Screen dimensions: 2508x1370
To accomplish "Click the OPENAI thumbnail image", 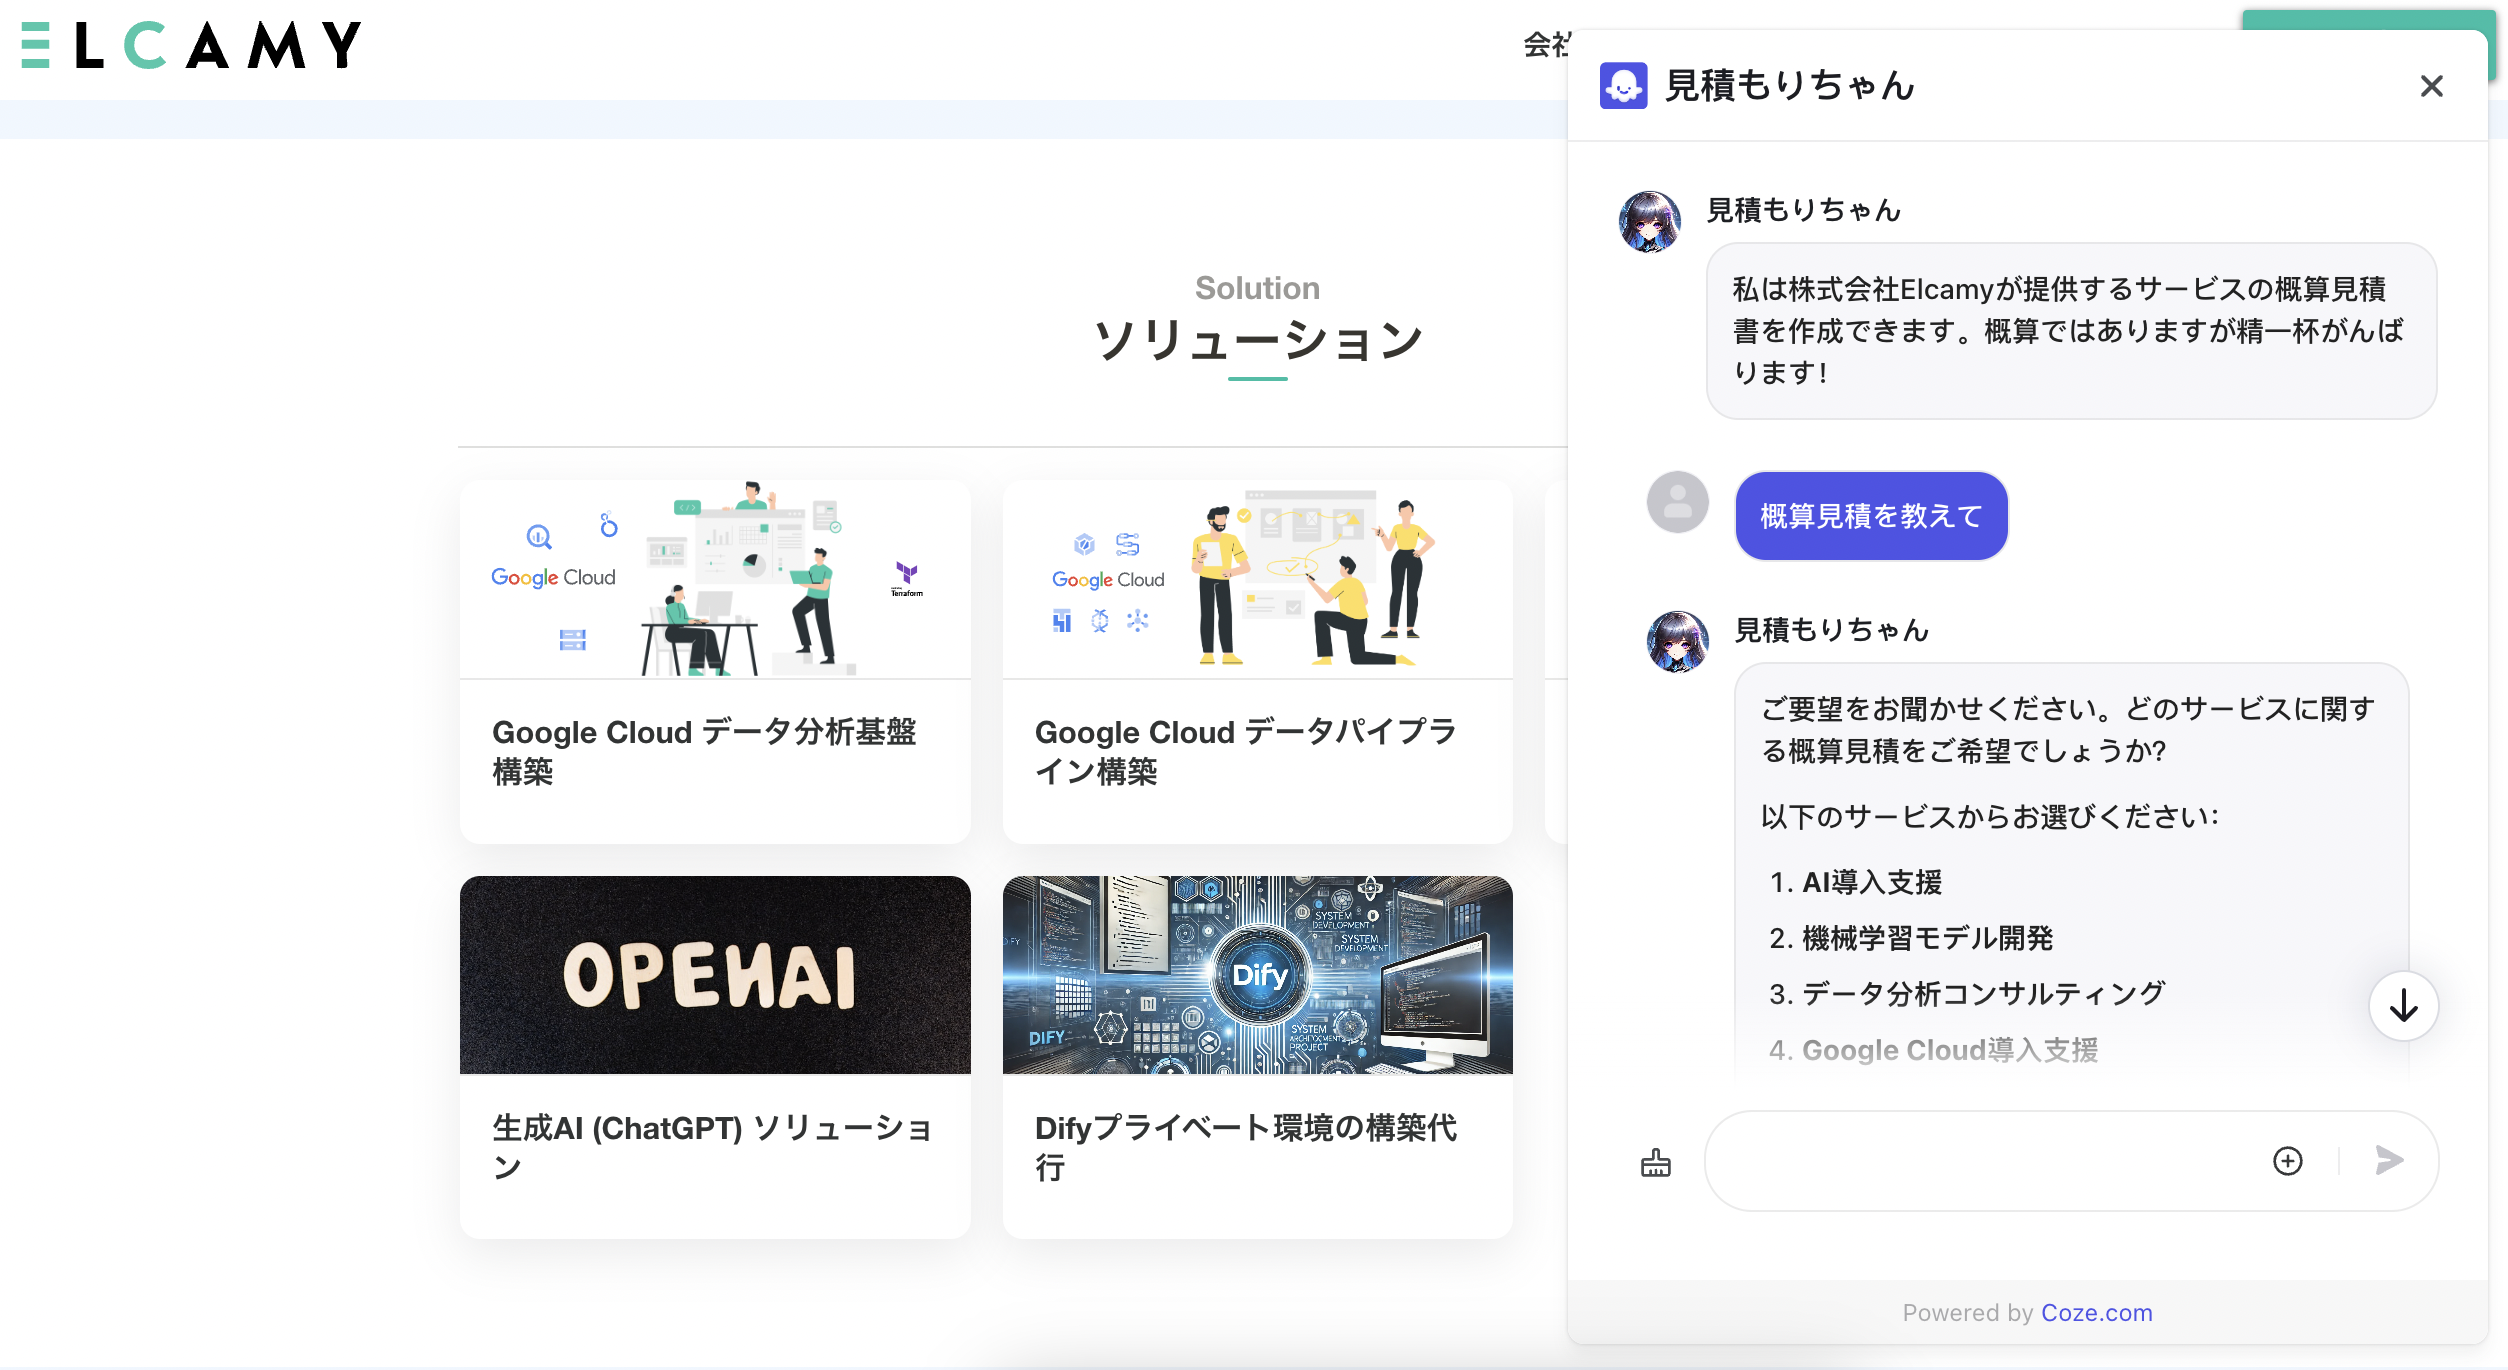I will click(714, 975).
